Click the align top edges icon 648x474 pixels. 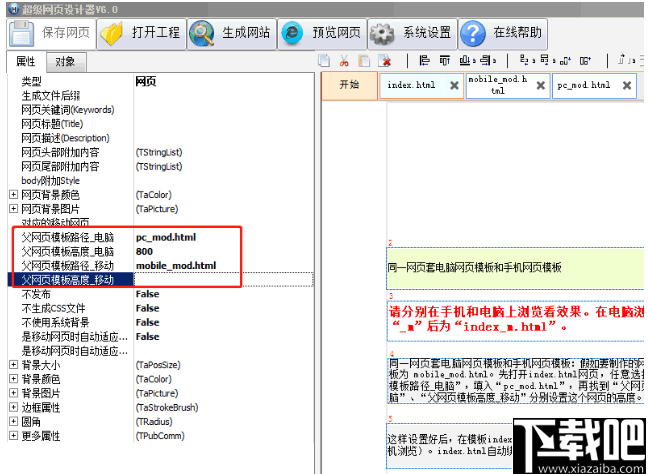click(x=445, y=61)
